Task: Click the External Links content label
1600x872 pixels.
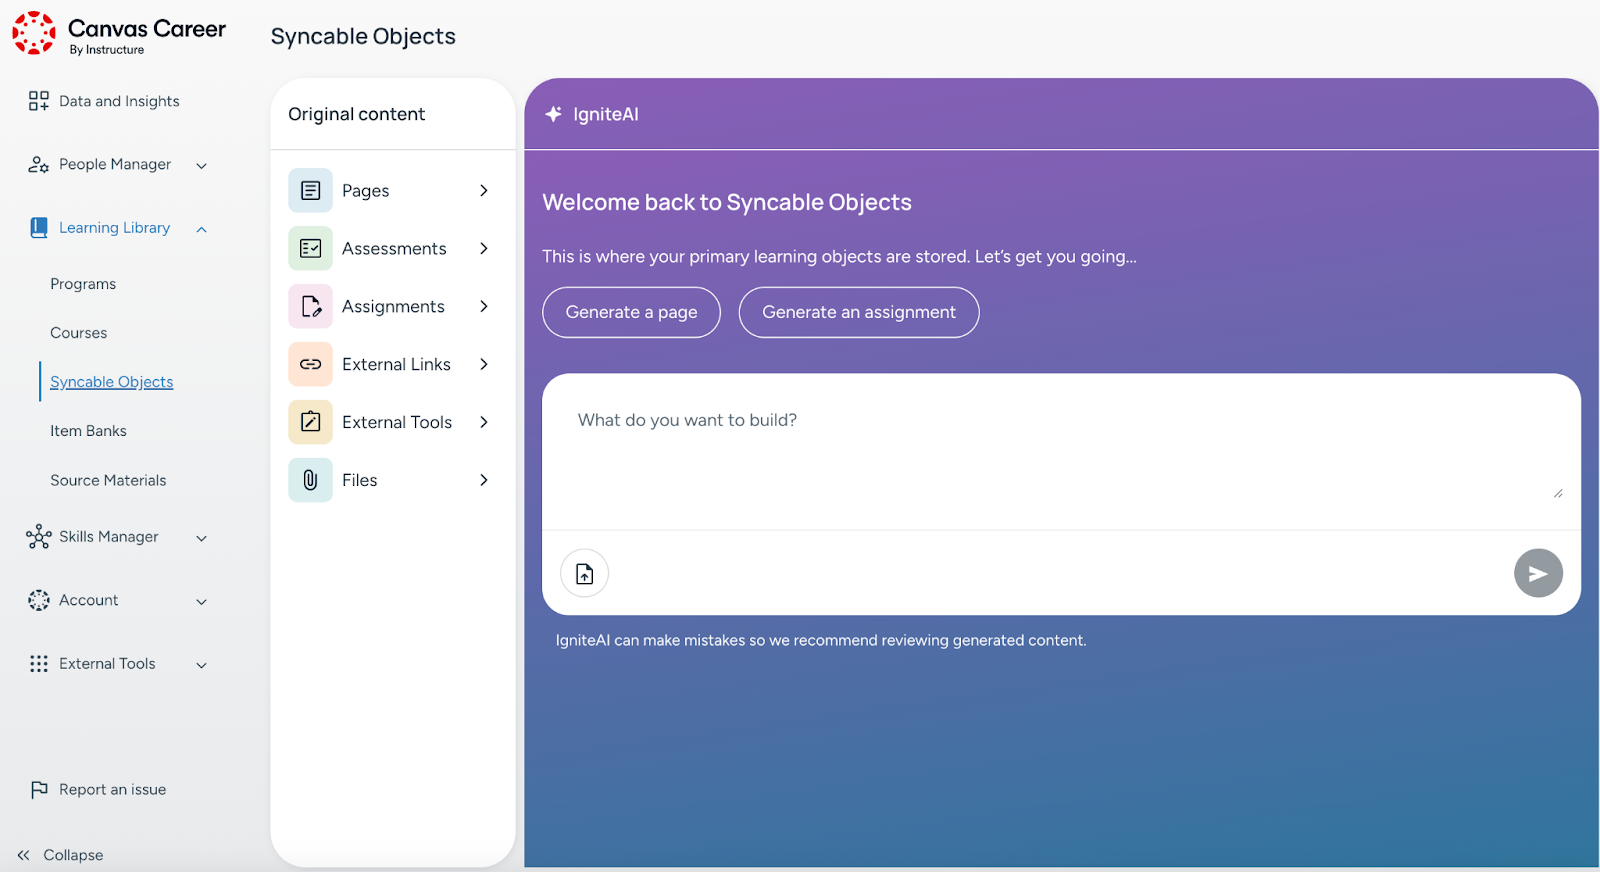Action: [x=396, y=364]
